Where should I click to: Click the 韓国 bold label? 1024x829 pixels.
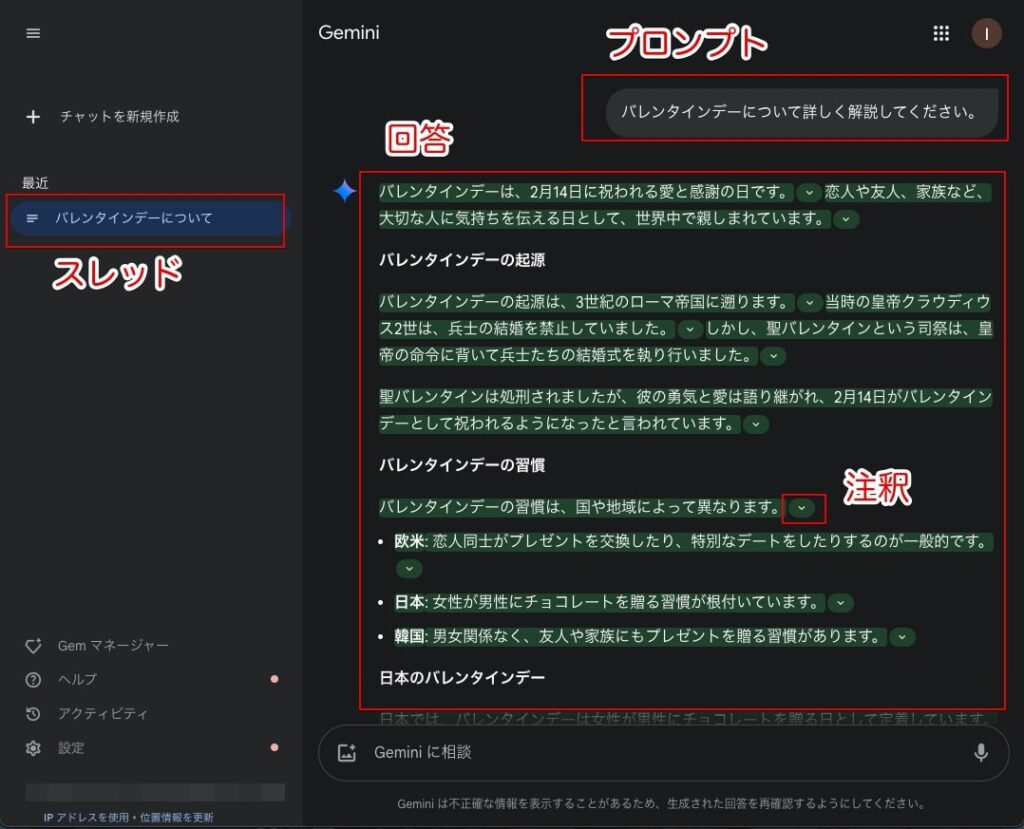click(x=409, y=636)
